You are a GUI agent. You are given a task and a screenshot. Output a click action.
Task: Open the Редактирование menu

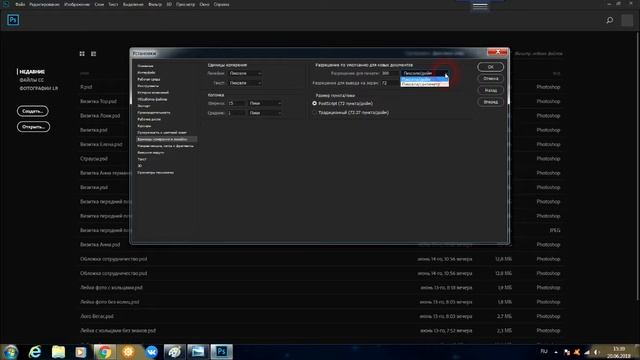click(44, 4)
